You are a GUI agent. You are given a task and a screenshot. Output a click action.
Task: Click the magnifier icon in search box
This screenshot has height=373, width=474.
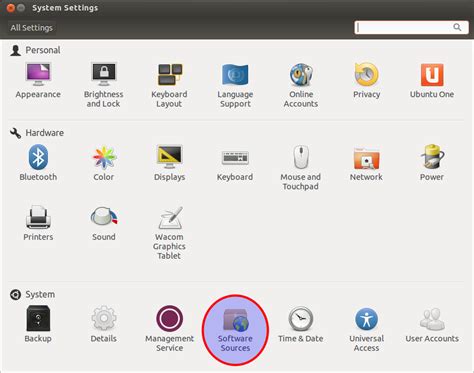click(457, 27)
